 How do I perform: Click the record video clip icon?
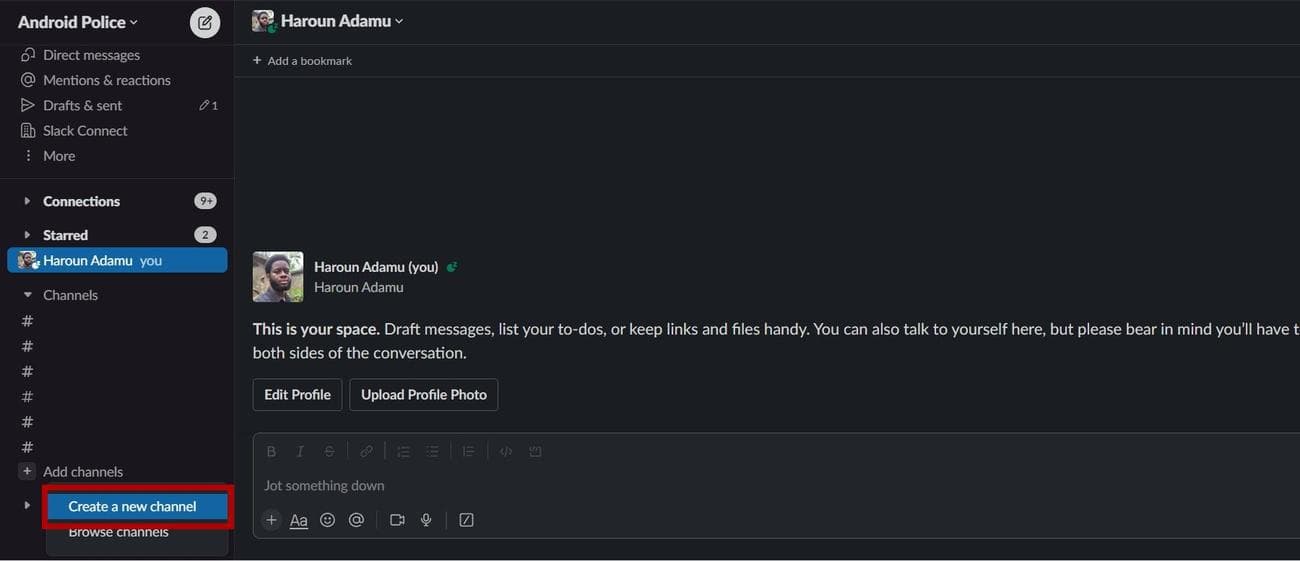(x=397, y=520)
